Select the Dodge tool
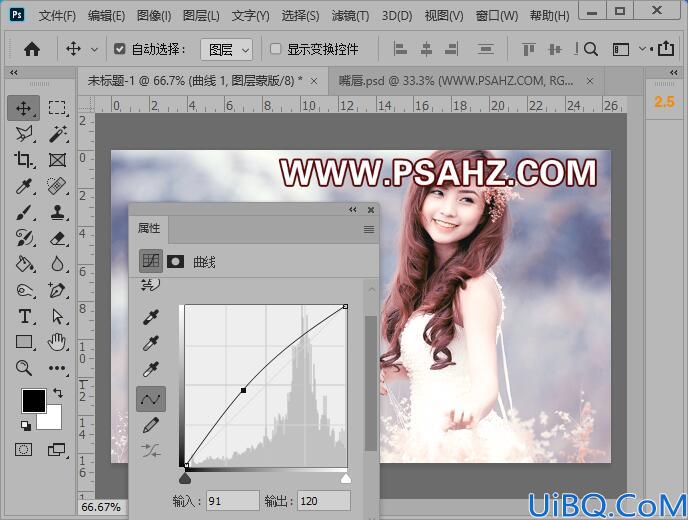 pos(24,290)
